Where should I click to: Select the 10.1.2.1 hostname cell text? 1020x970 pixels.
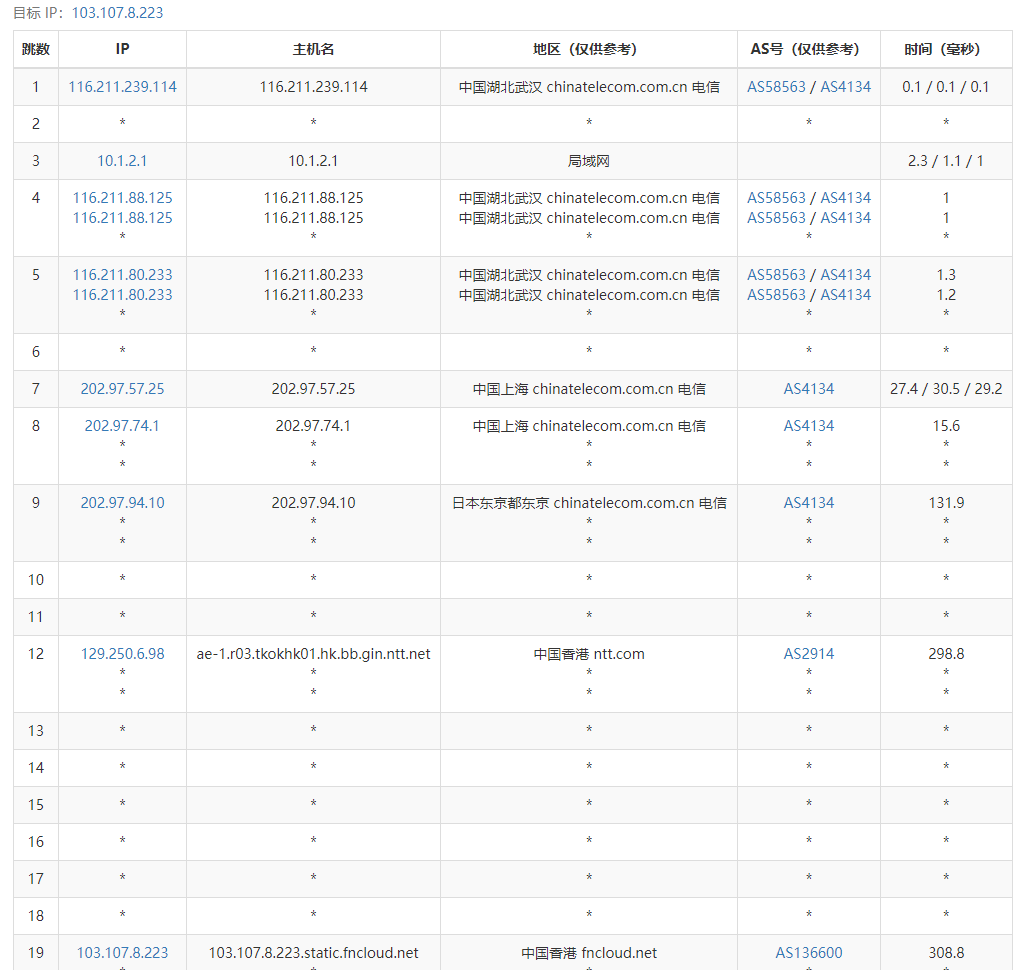(313, 161)
